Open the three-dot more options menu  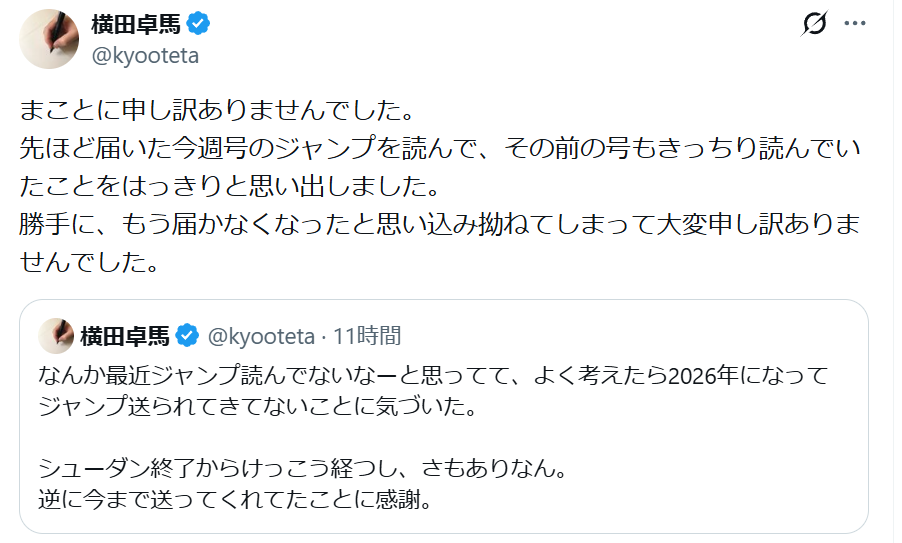tap(855, 24)
